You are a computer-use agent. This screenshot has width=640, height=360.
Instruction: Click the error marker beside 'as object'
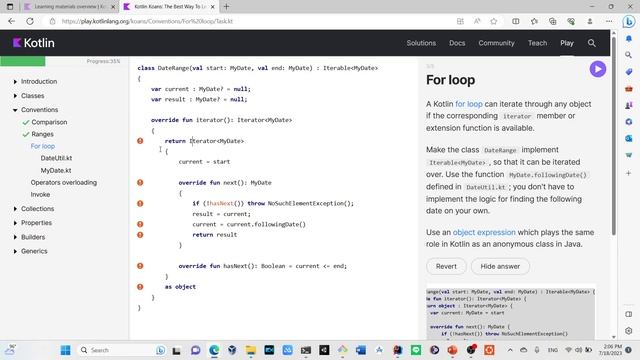point(140,287)
